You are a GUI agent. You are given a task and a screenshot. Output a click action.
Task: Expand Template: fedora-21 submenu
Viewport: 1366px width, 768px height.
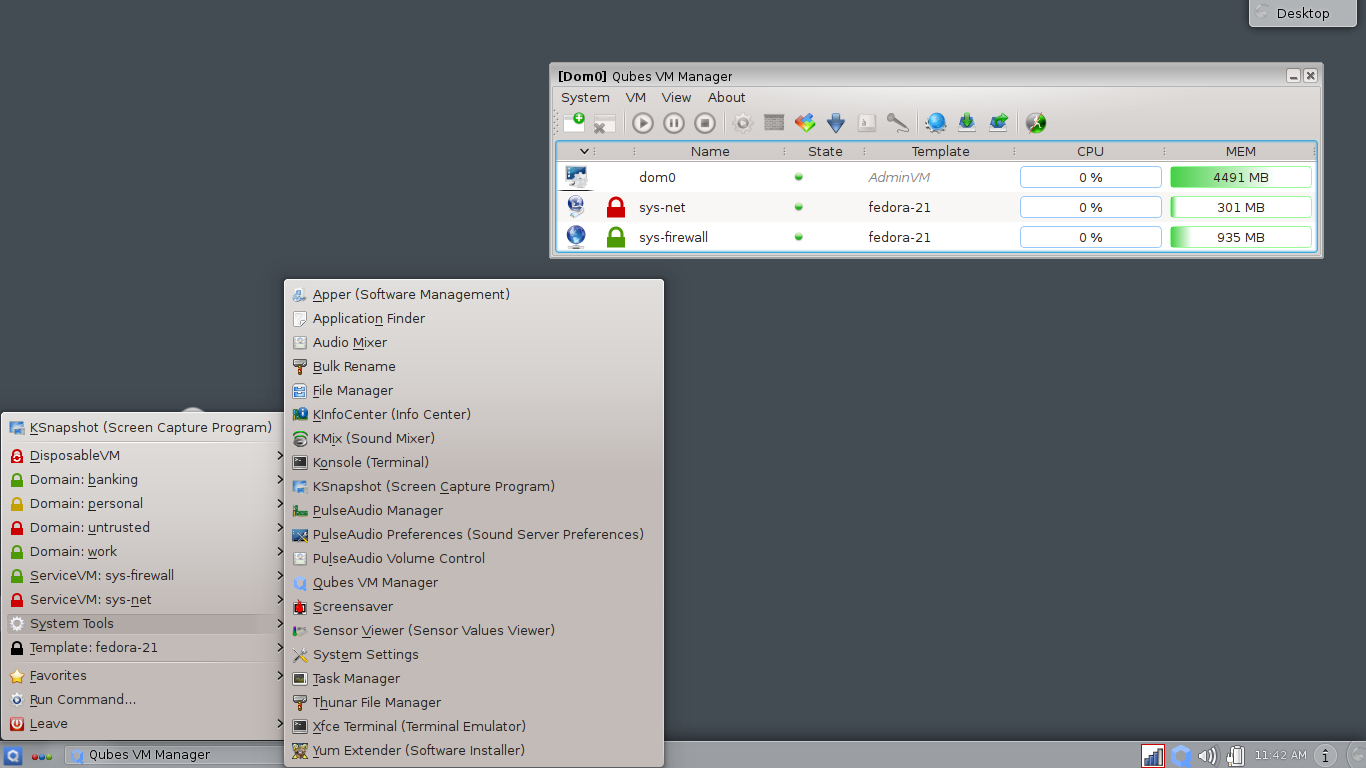coord(145,647)
